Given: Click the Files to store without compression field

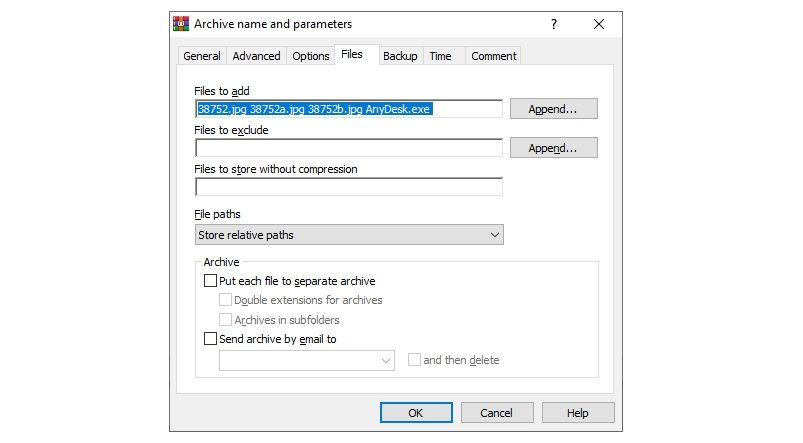Looking at the screenshot, I should pyautogui.click(x=348, y=187).
